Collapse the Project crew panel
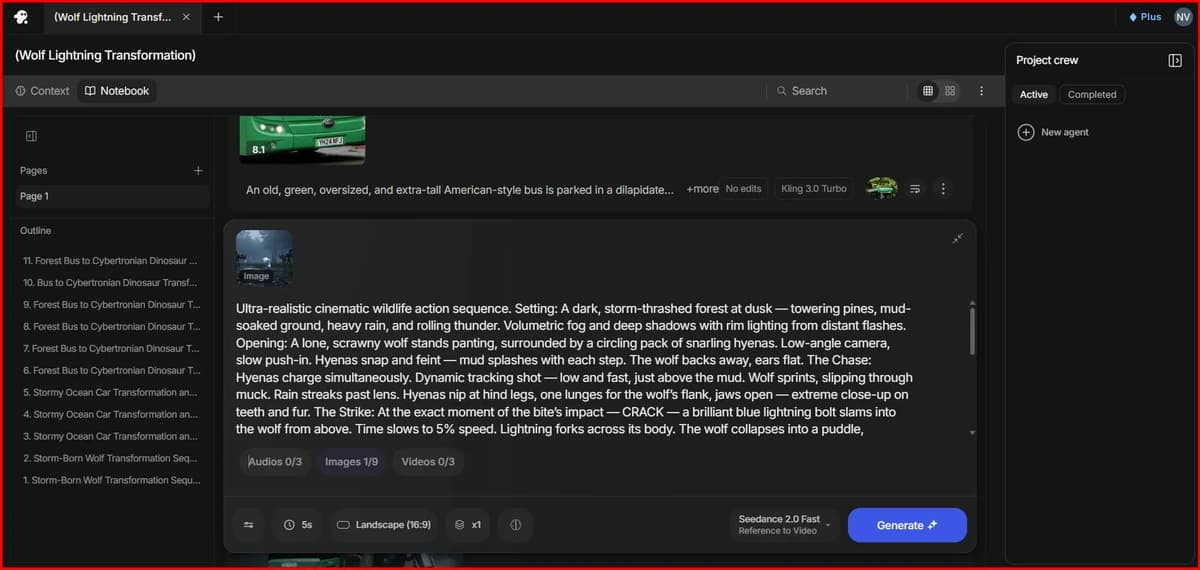The image size is (1200, 570). (x=1175, y=60)
